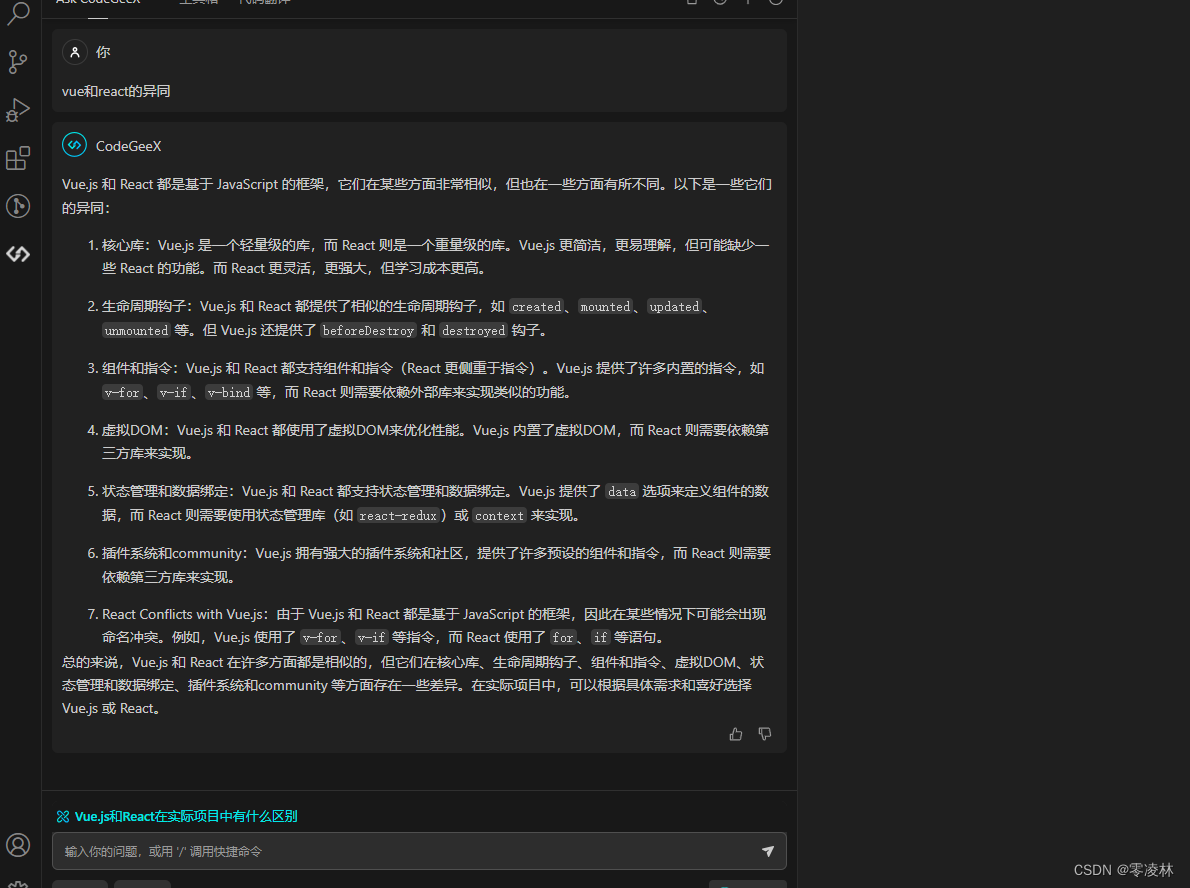The height and width of the screenshot is (888, 1190).
Task: Click list item 6 heading 插件系统和community
Action: pos(172,553)
